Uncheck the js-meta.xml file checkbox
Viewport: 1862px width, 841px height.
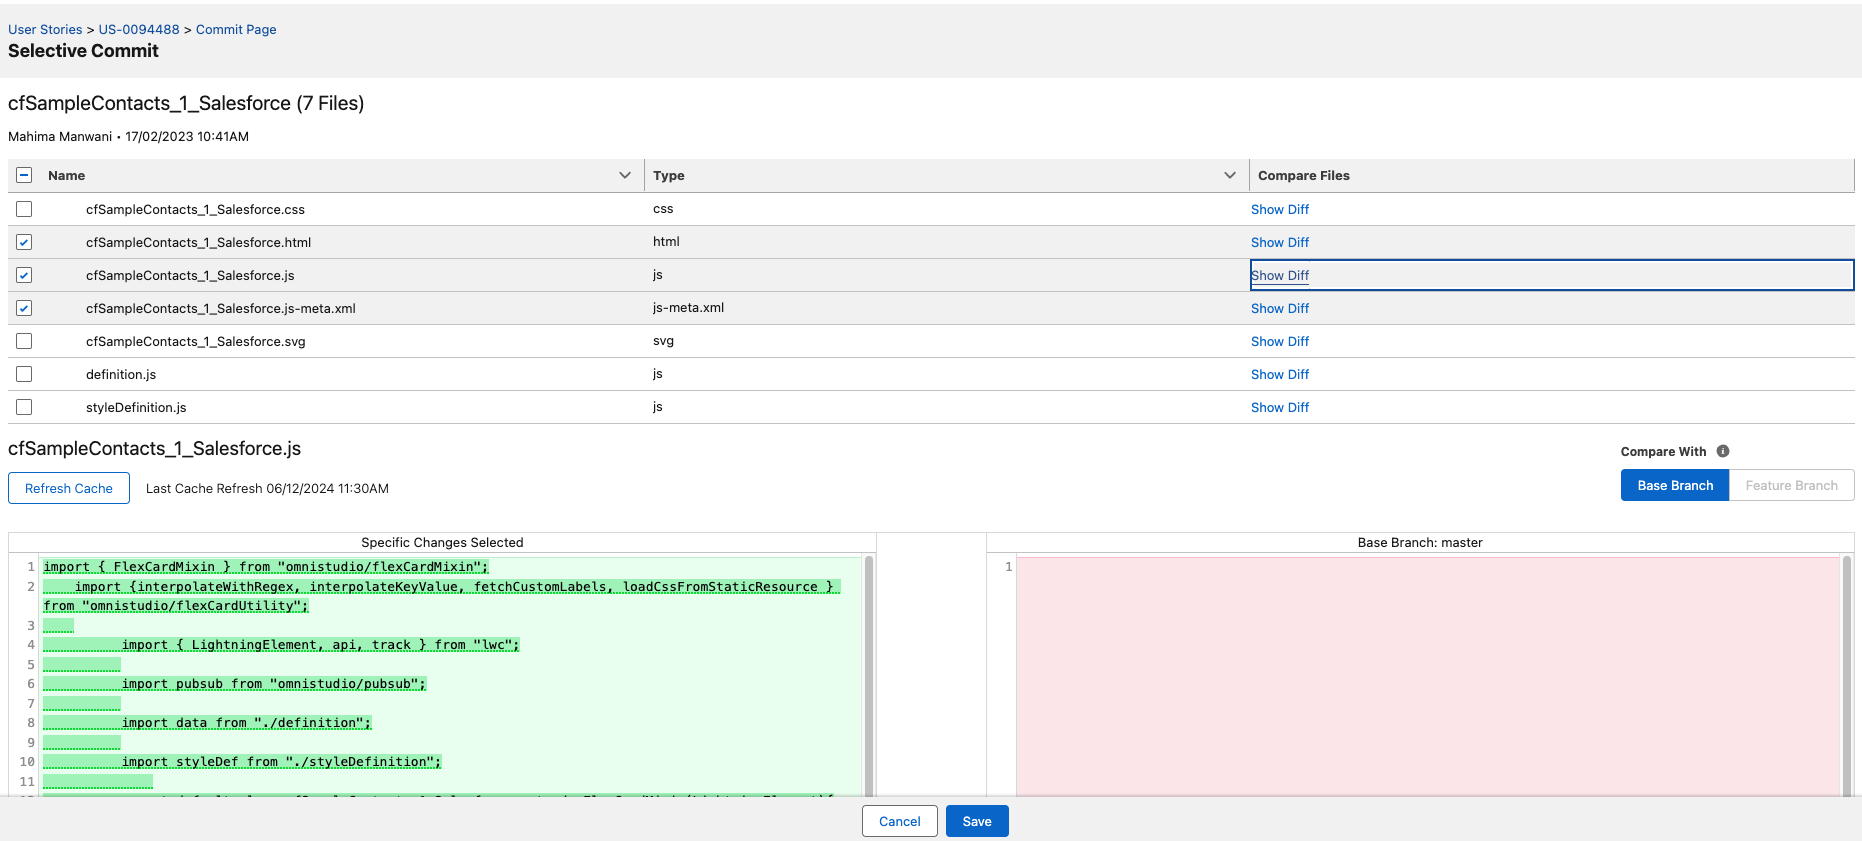tap(24, 308)
